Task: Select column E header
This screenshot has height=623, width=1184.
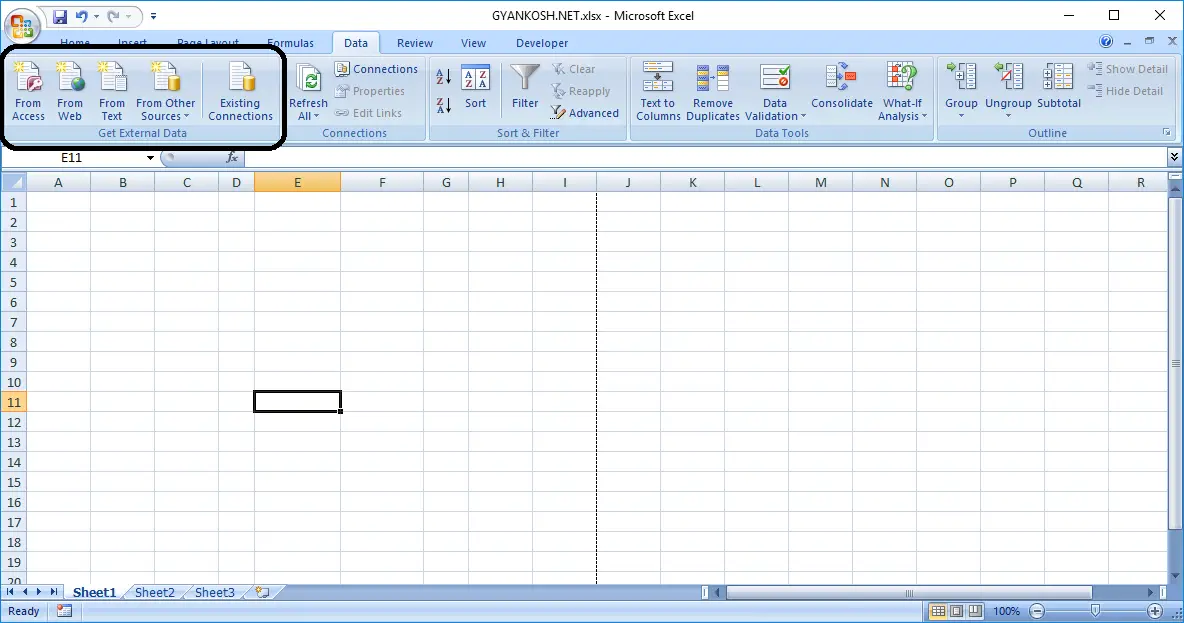Action: (298, 182)
